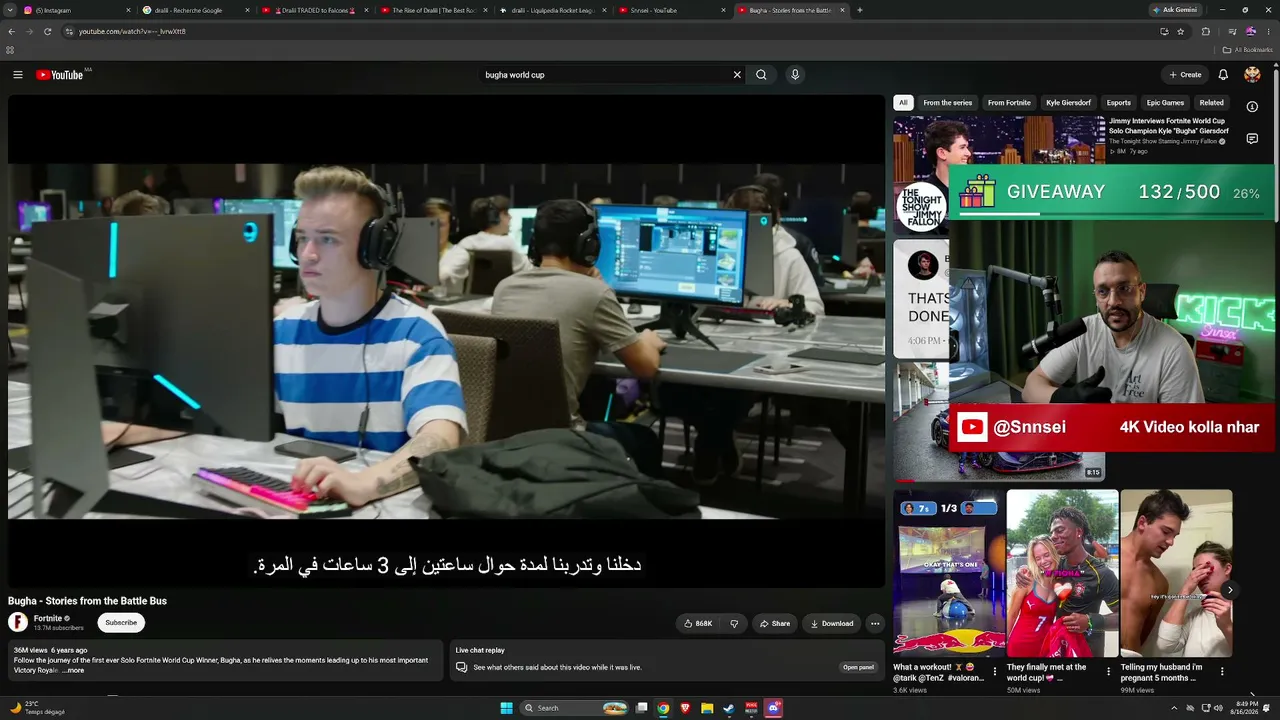Open 'They finally met at the world cup' short
The height and width of the screenshot is (720, 1280).
[1062, 573]
